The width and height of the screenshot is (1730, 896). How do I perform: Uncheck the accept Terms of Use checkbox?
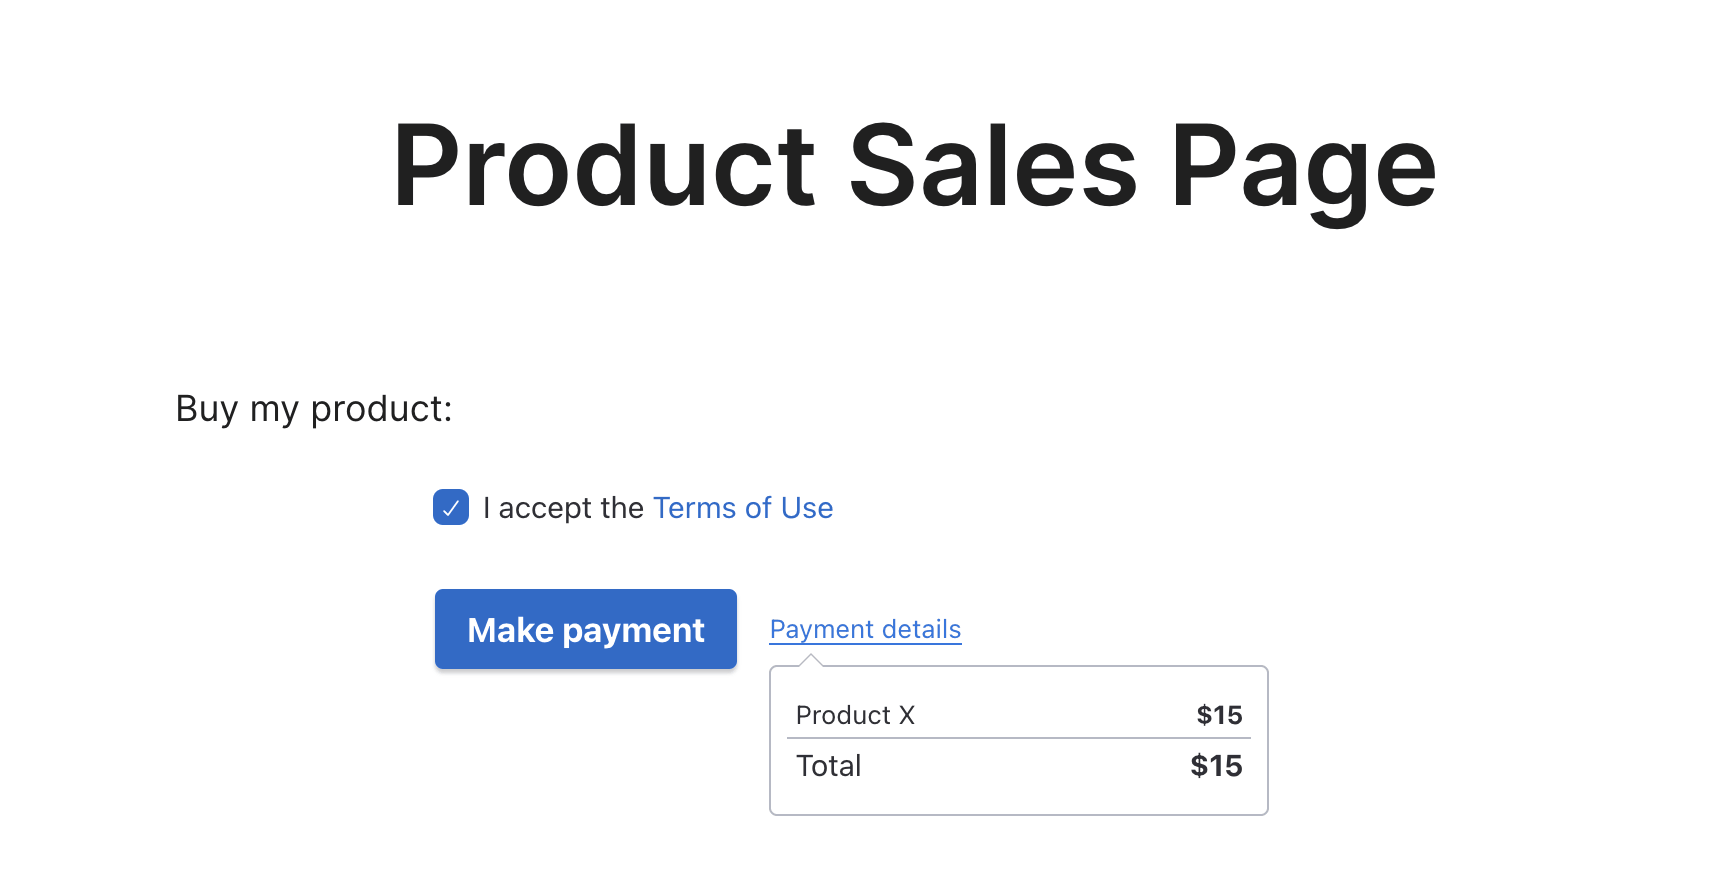coord(451,507)
